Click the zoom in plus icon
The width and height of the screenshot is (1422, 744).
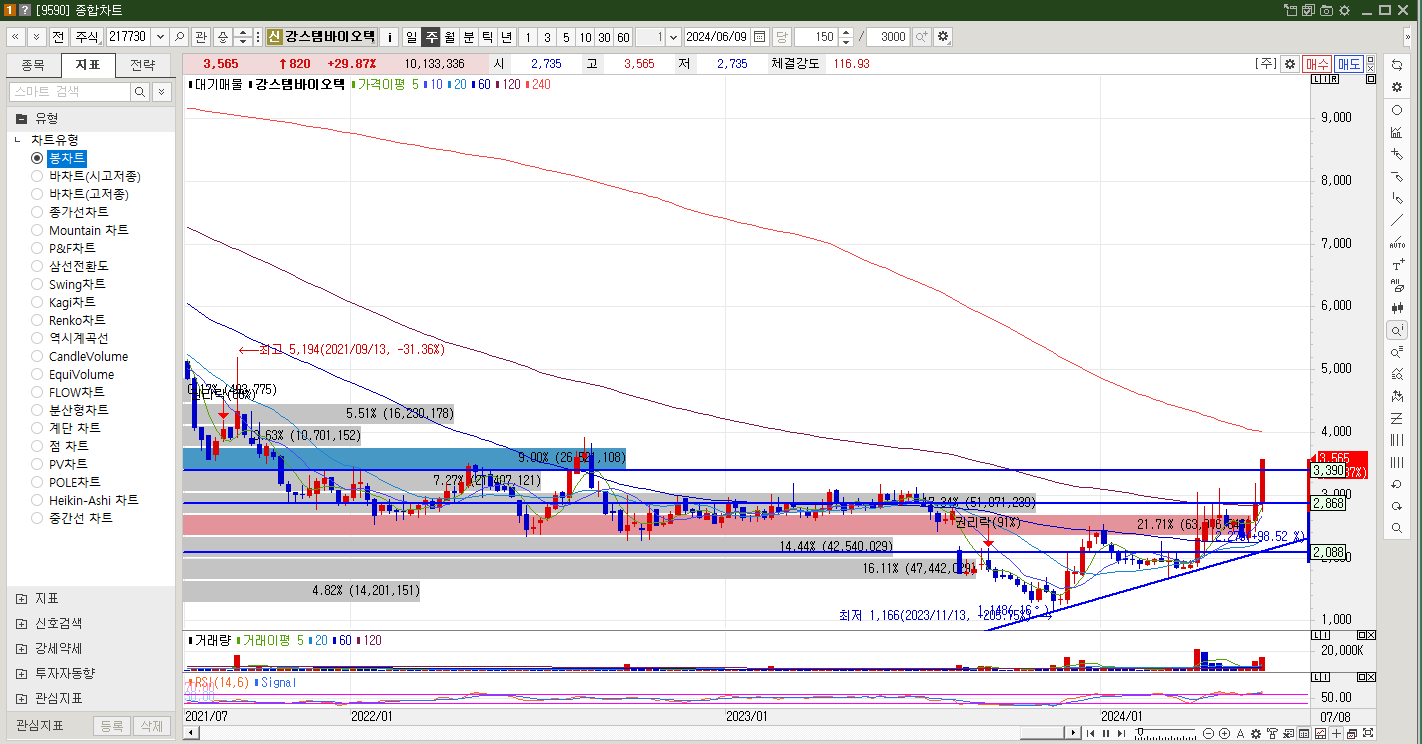pyautogui.click(x=1224, y=733)
